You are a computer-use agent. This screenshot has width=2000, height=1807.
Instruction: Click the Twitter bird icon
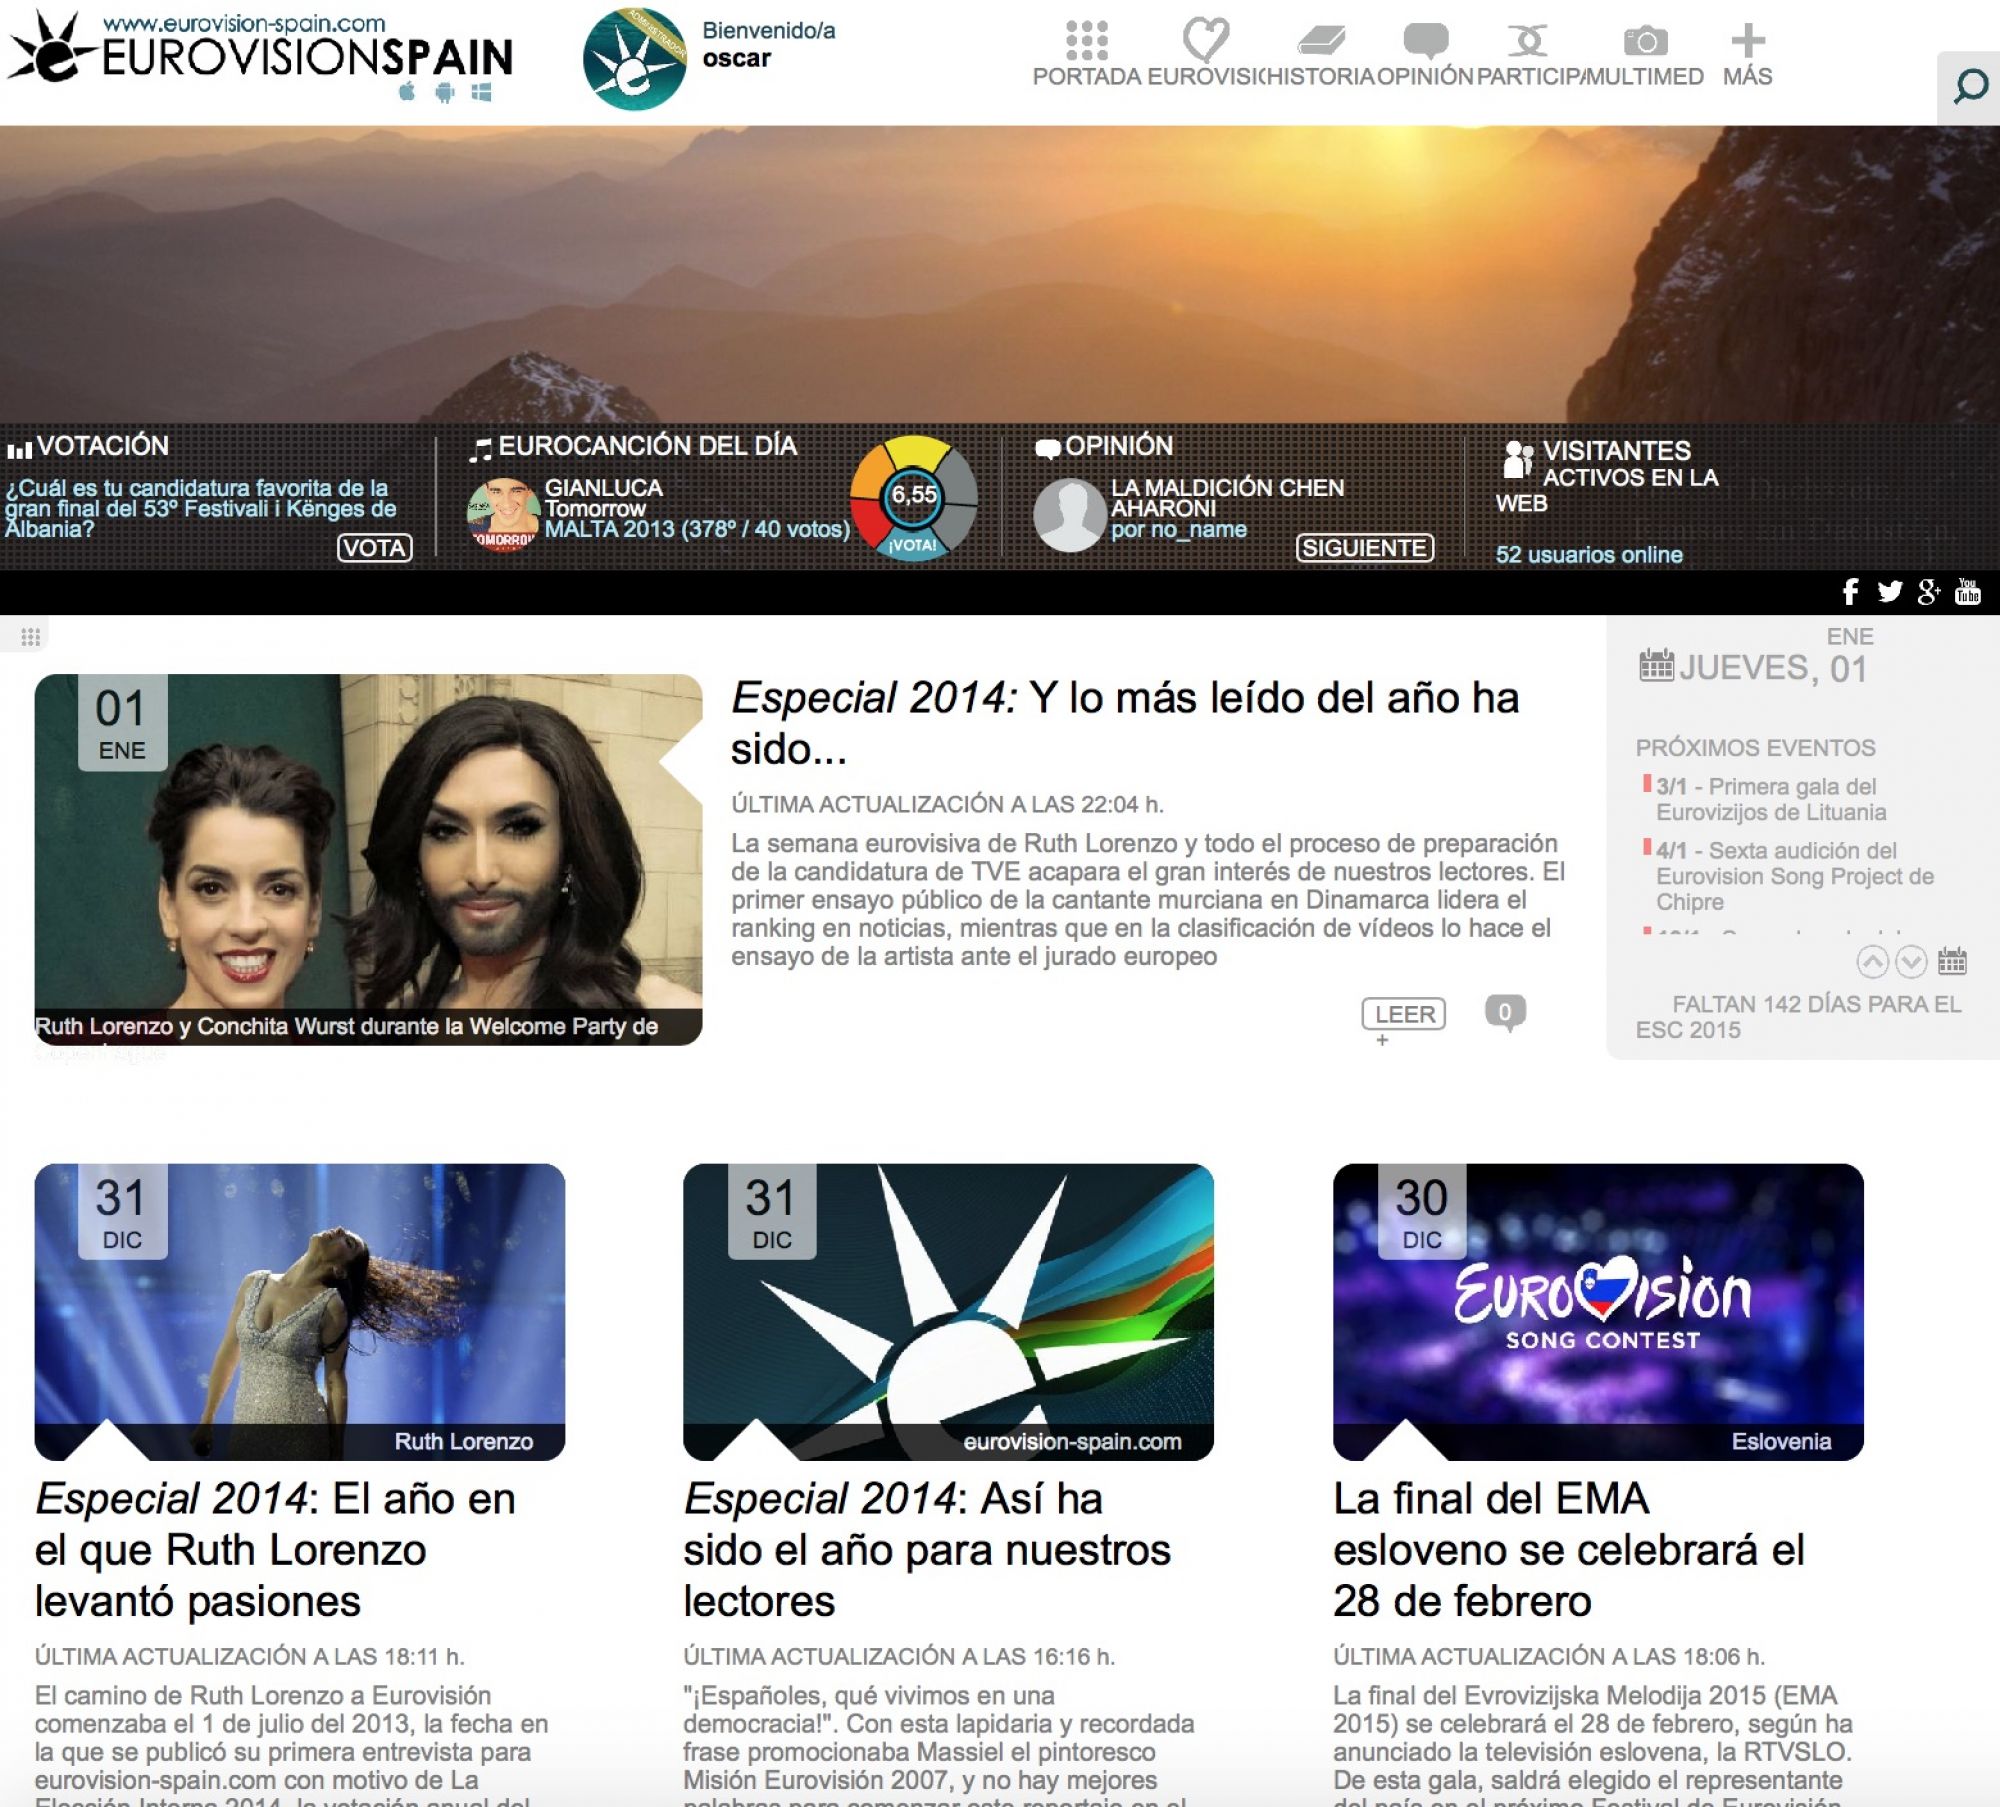[1891, 590]
